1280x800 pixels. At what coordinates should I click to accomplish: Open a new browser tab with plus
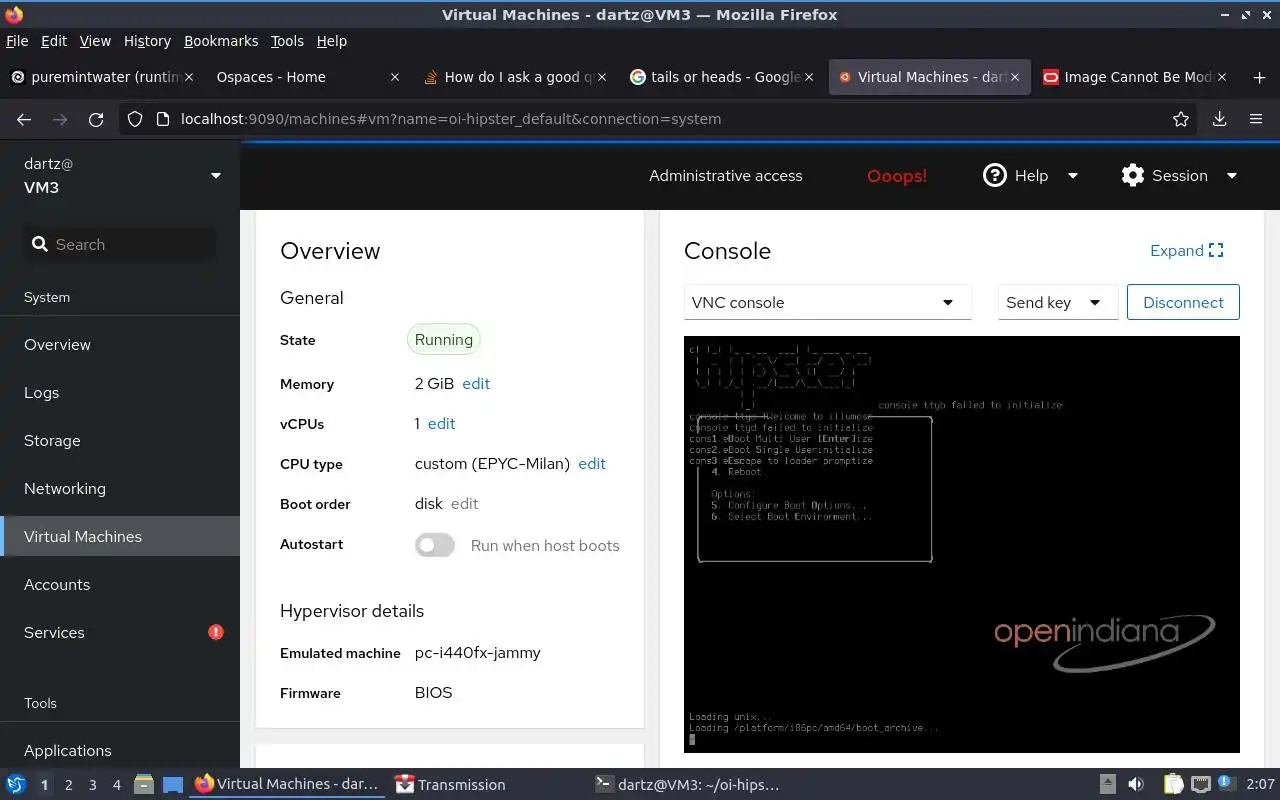[1259, 77]
